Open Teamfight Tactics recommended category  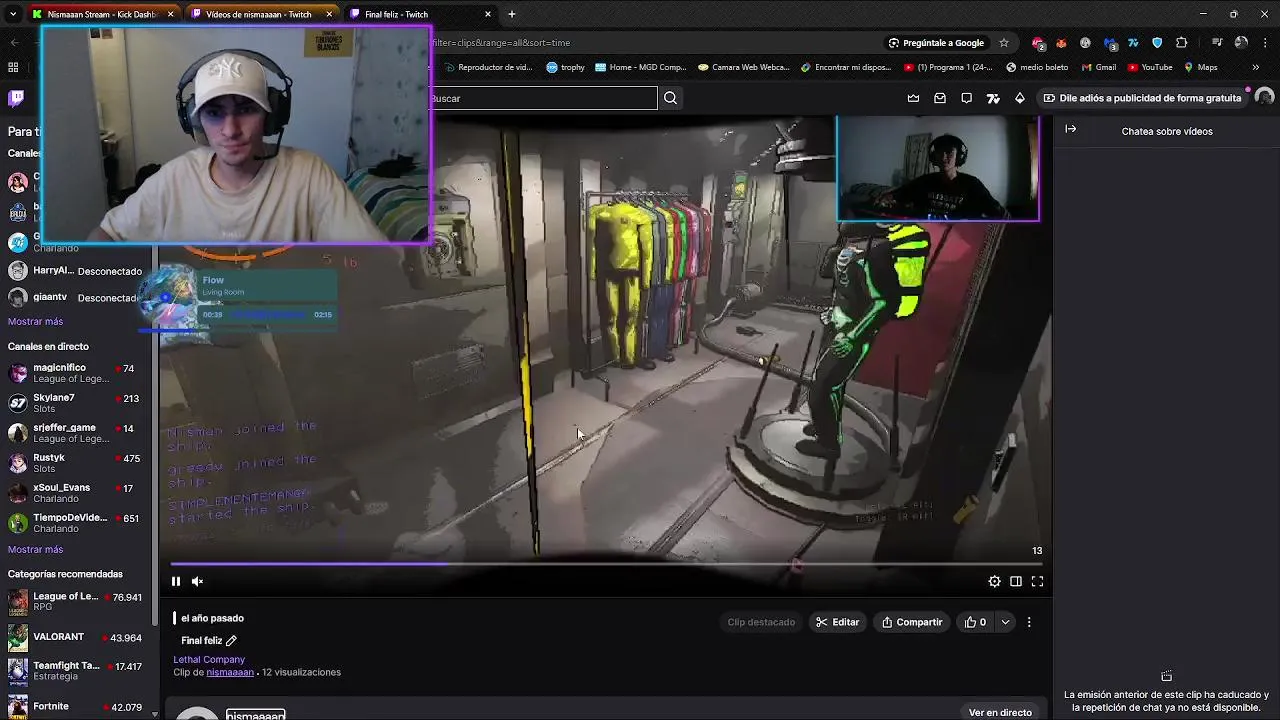(x=76, y=670)
